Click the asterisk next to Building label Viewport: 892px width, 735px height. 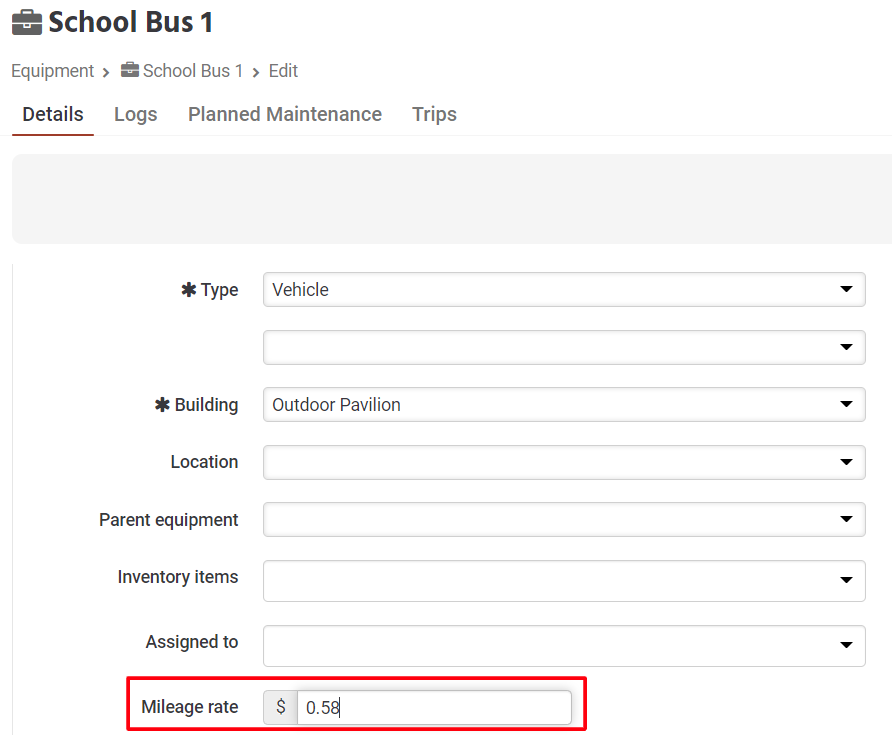pyautogui.click(x=162, y=405)
